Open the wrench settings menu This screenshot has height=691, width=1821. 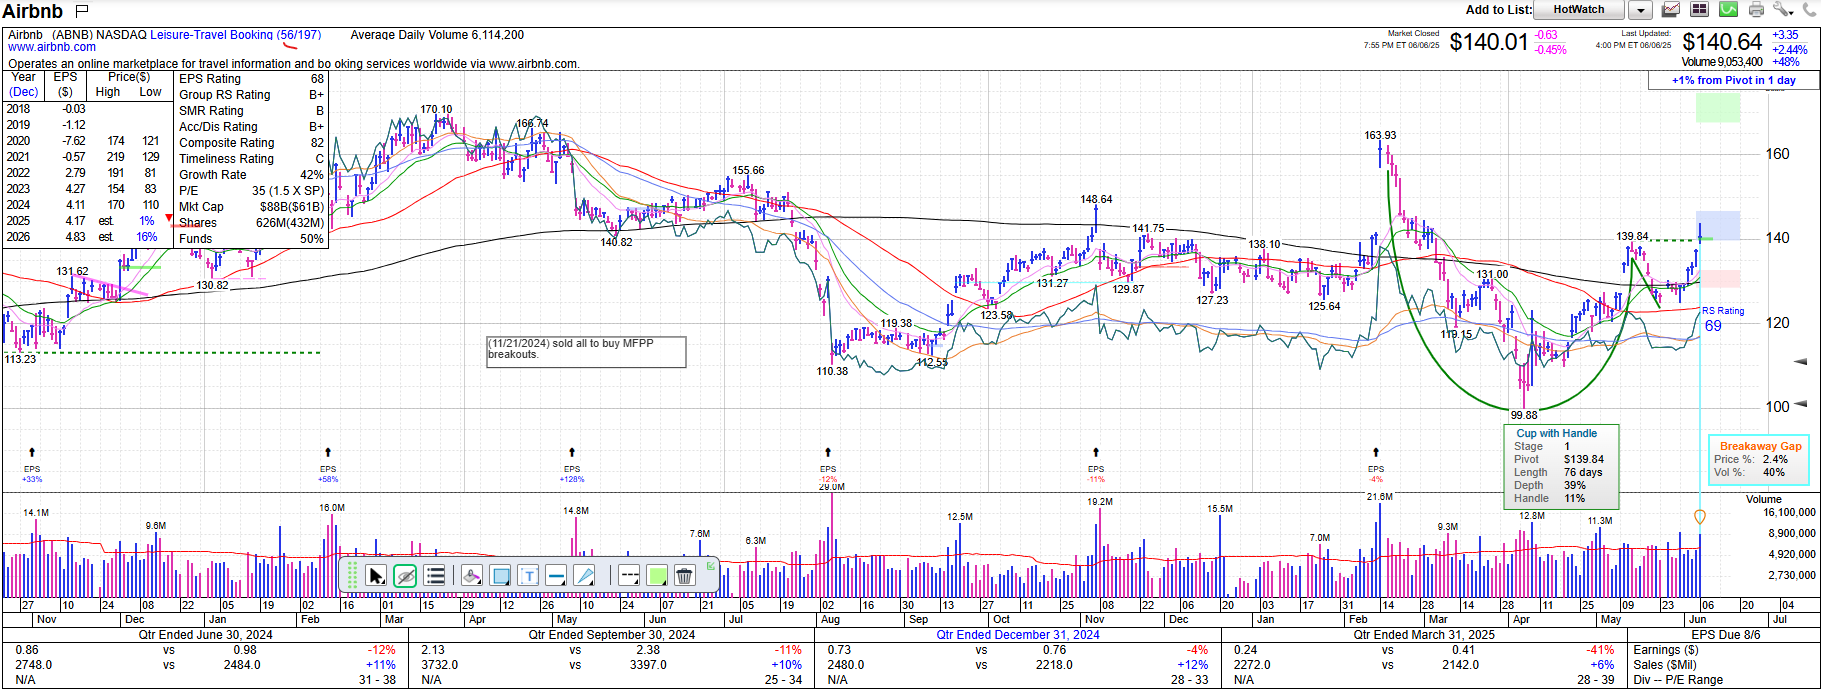pos(1783,10)
